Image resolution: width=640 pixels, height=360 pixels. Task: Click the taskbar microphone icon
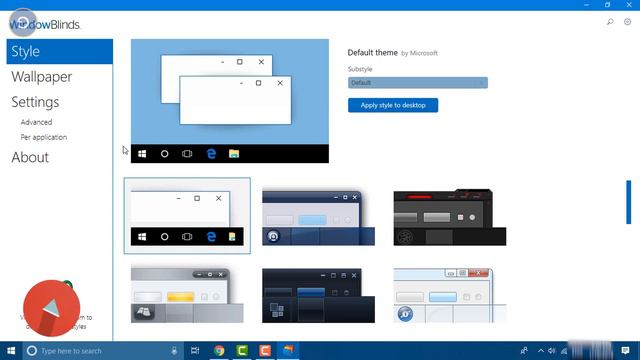tap(174, 351)
